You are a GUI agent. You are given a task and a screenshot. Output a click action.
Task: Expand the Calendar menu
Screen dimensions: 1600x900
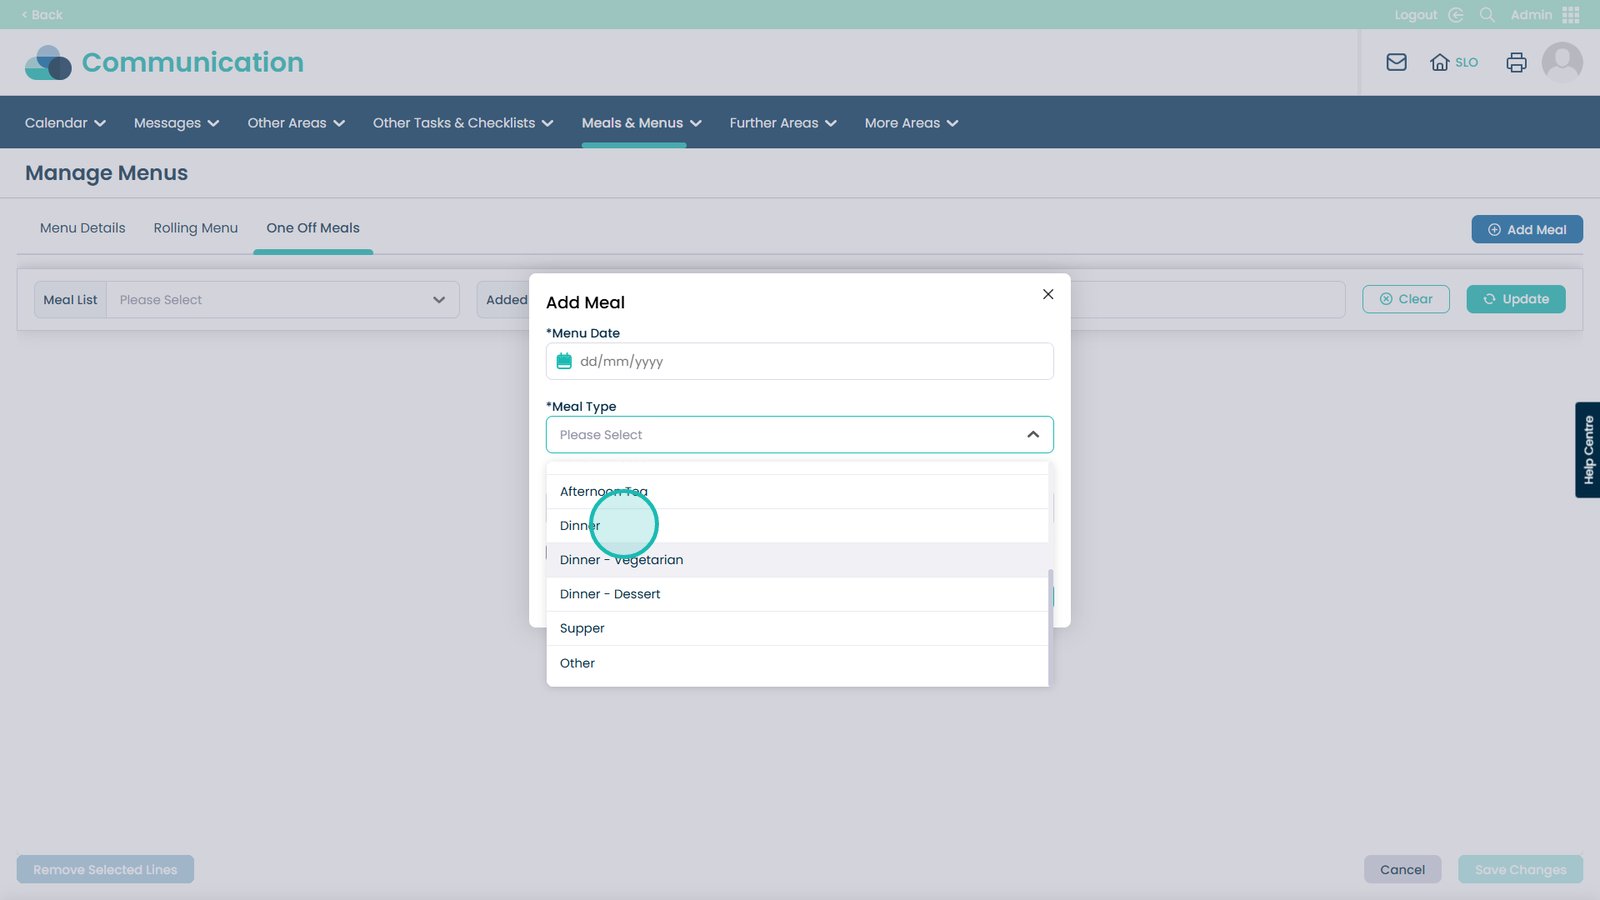65,123
